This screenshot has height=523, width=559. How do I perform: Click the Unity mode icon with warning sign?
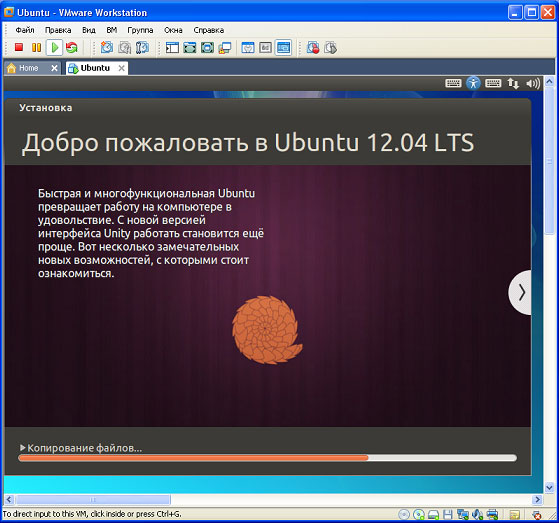coord(225,47)
